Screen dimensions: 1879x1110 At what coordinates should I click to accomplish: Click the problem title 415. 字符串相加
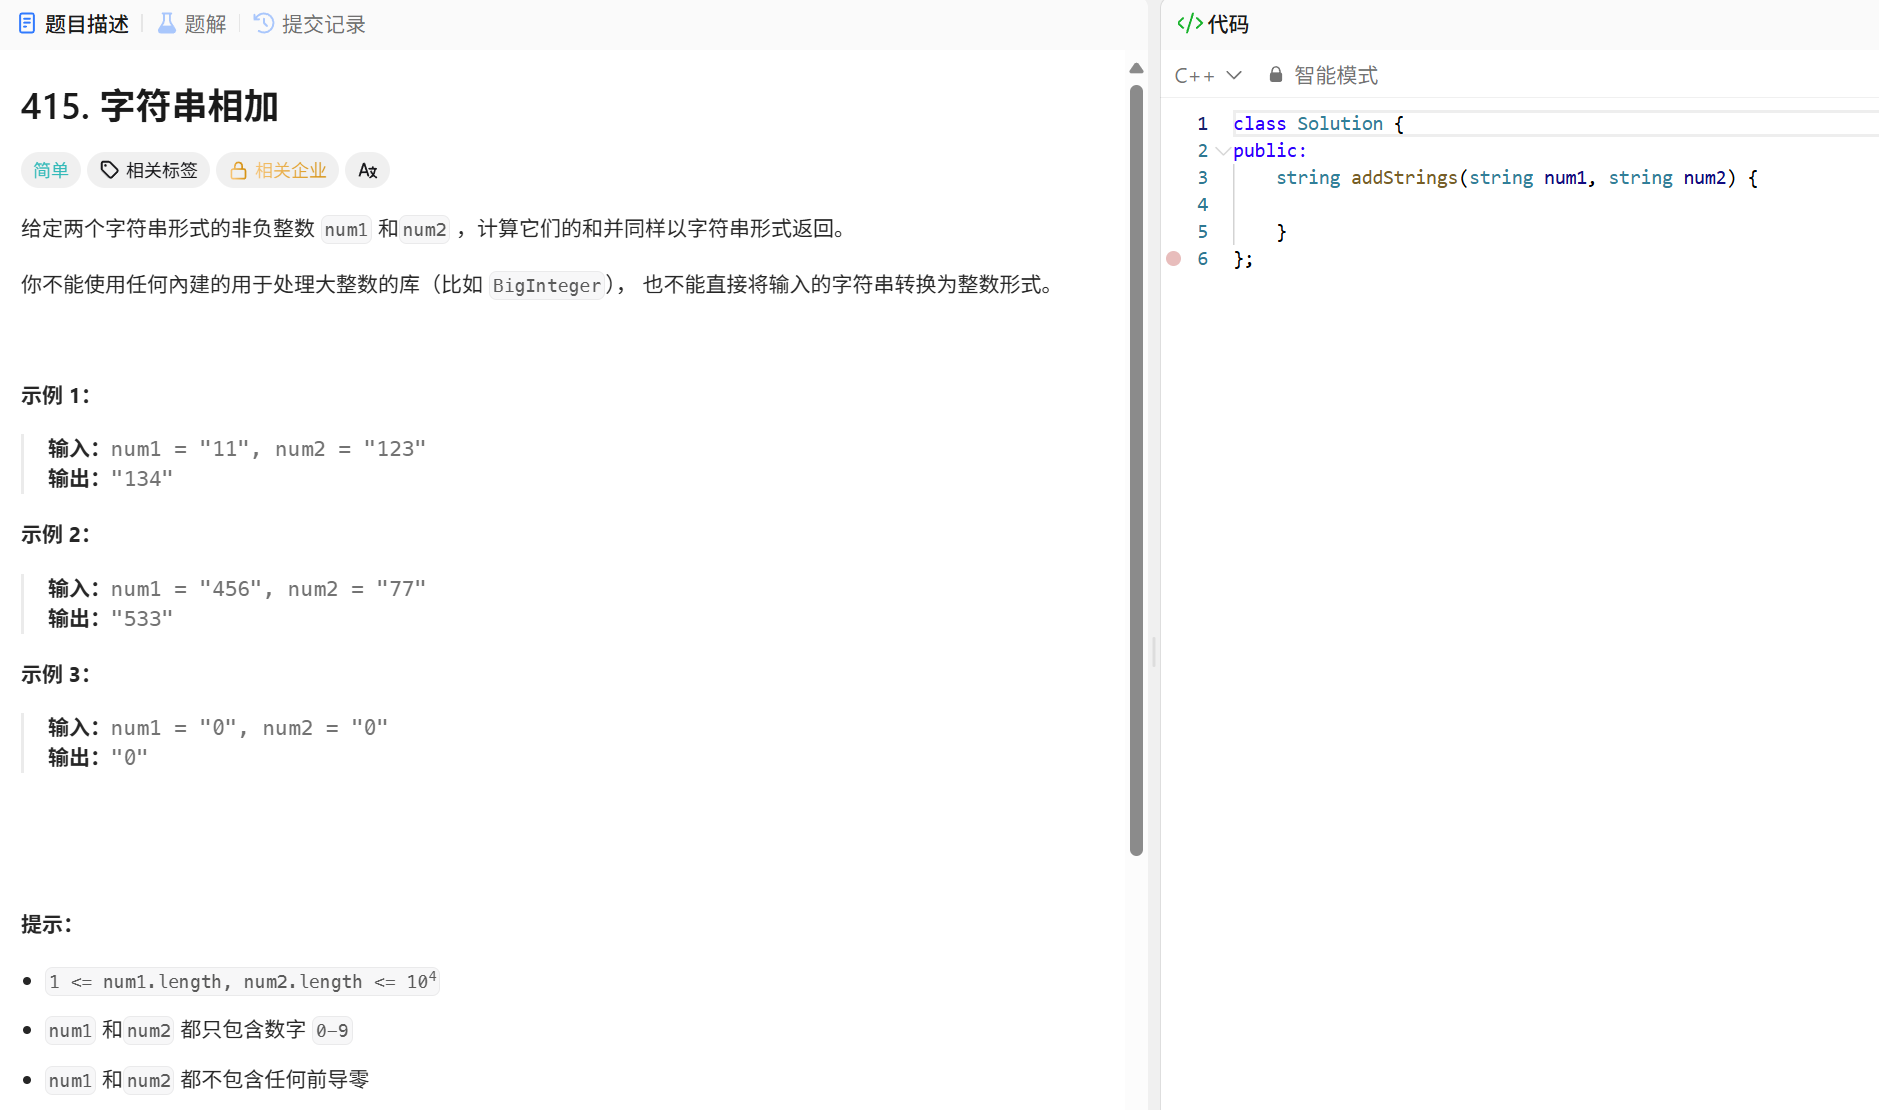(x=150, y=106)
